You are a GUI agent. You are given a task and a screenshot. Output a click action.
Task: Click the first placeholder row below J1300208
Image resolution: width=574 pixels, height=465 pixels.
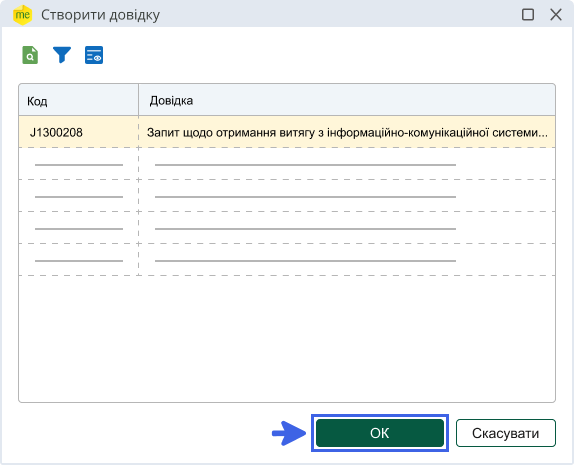[287, 164]
